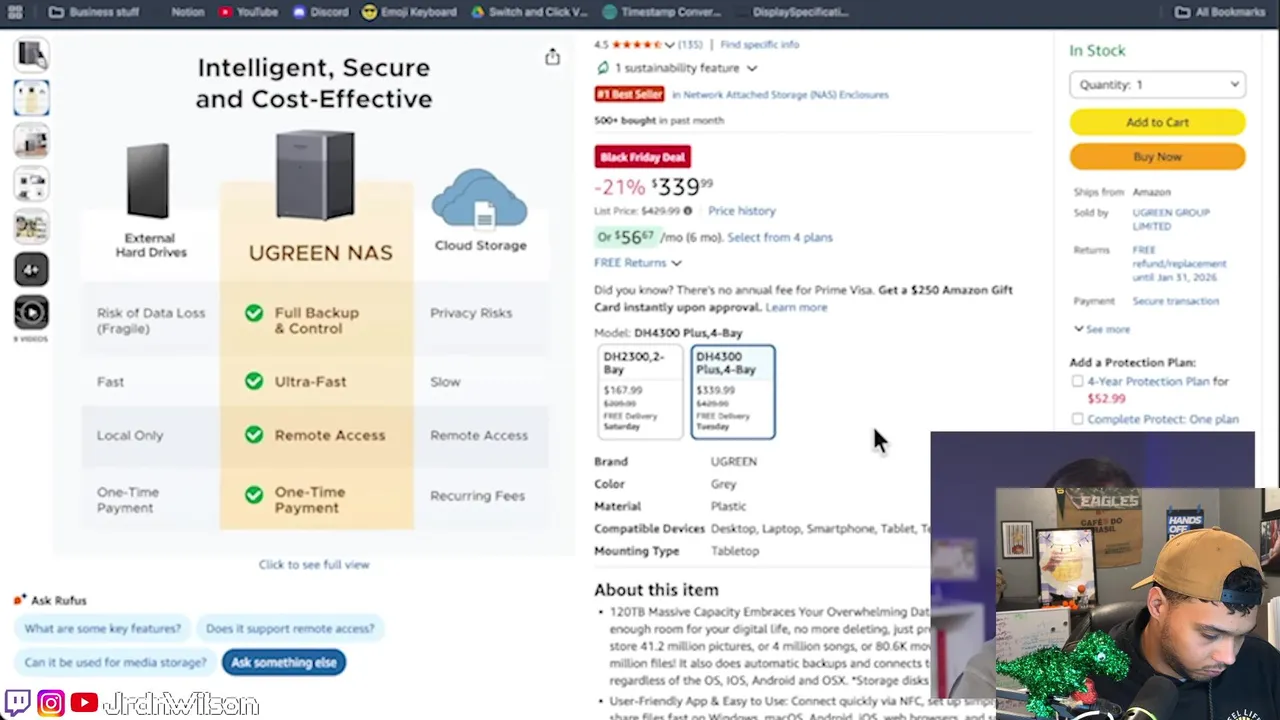Open the YouTube bookmark
Viewport: 1280px width, 720px height.
pos(248,12)
